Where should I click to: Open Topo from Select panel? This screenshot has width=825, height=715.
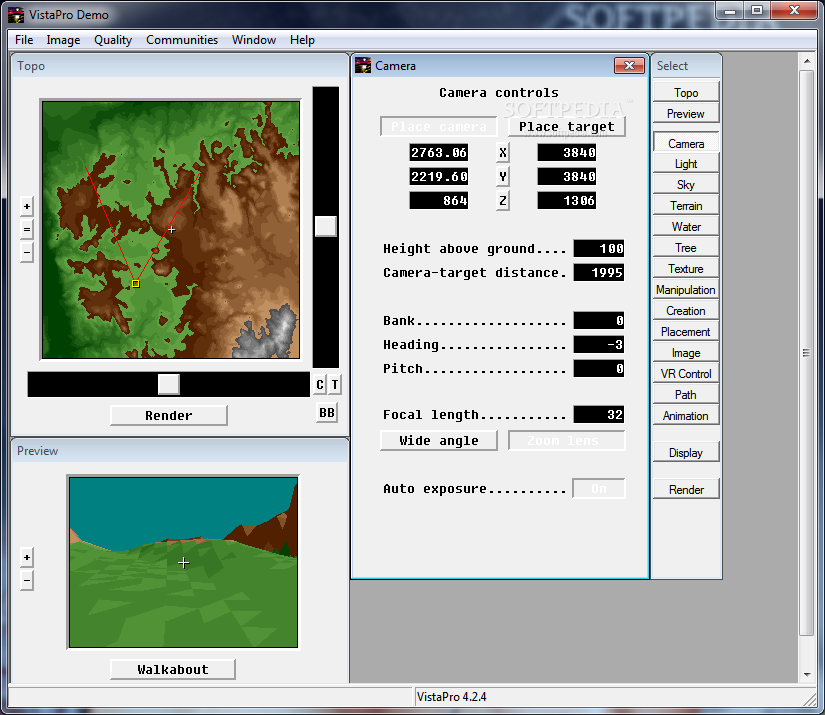pos(686,93)
